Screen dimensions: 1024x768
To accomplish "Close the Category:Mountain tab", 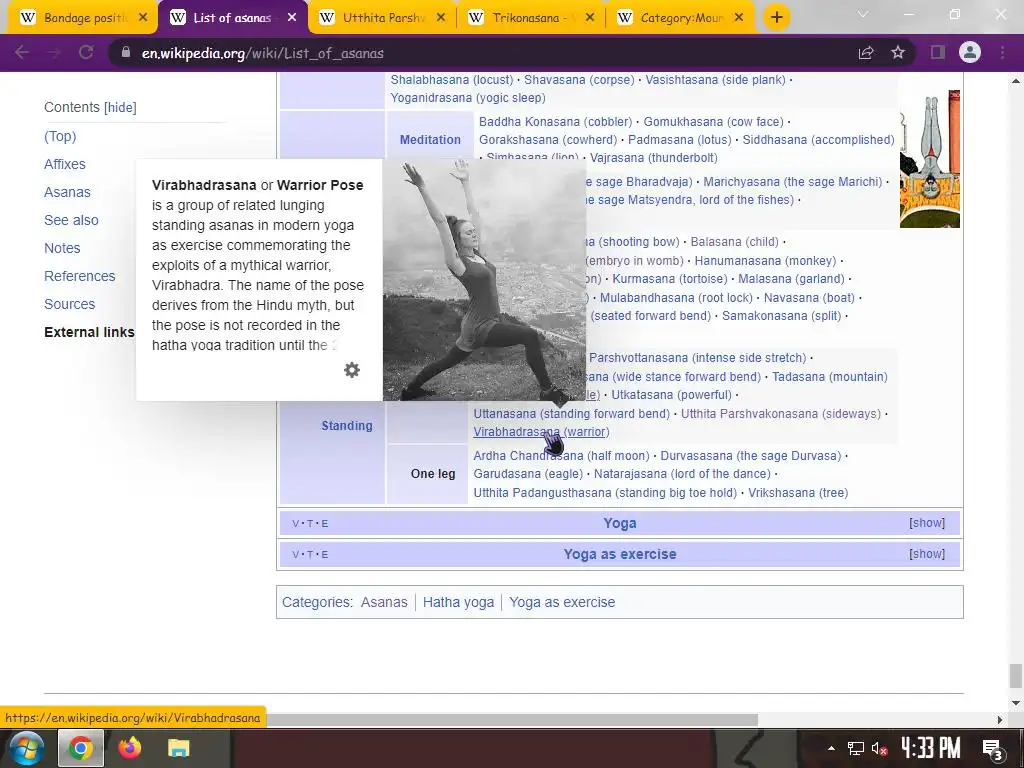I will tap(739, 18).
